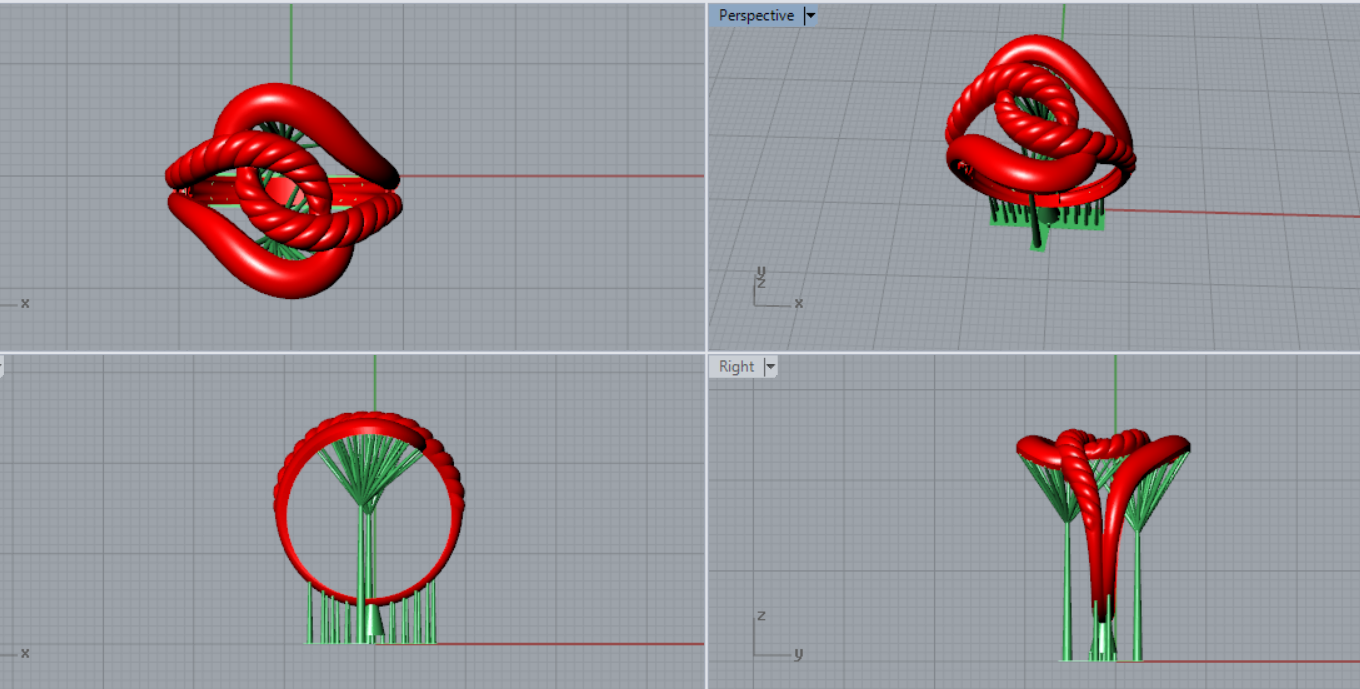This screenshot has height=689, width=1360.
Task: Click the horizontal divider between the left viewports
Action: (350, 352)
